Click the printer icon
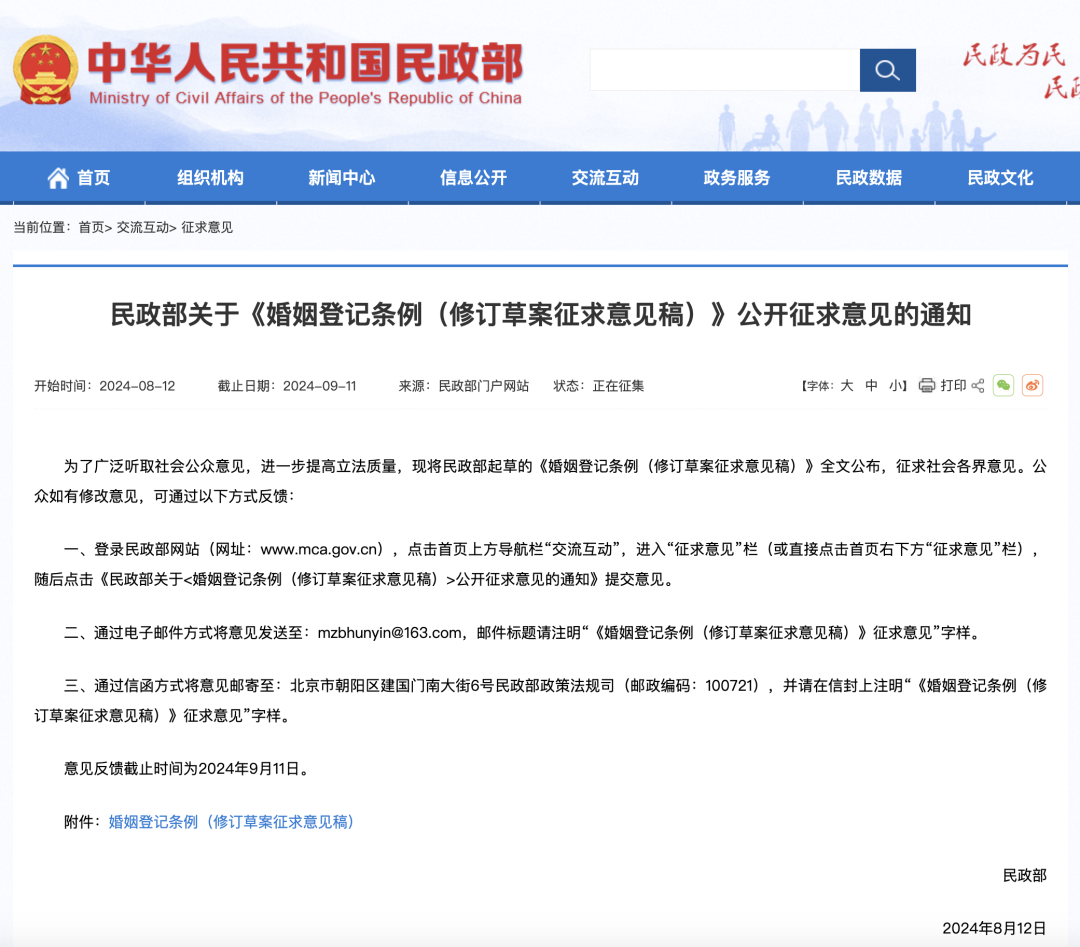 tap(927, 386)
